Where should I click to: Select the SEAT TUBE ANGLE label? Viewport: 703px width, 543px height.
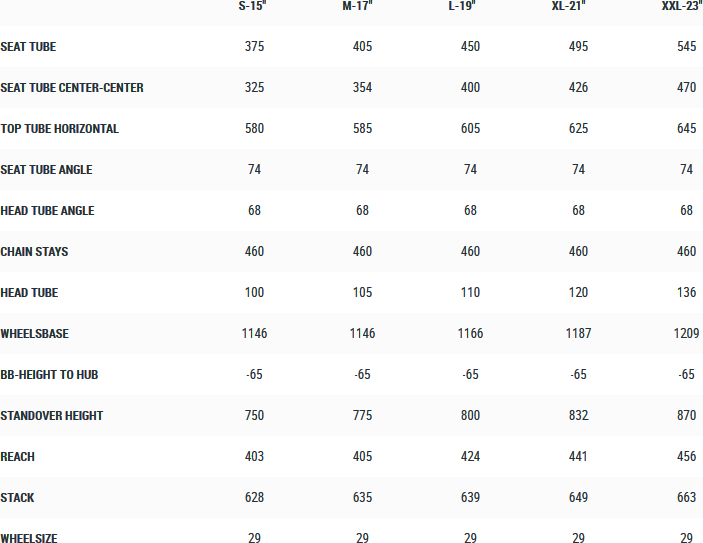point(46,170)
